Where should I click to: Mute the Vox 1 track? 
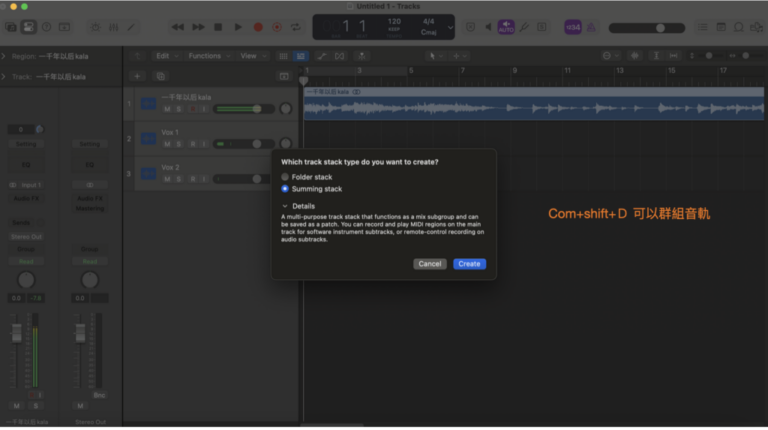(167, 144)
